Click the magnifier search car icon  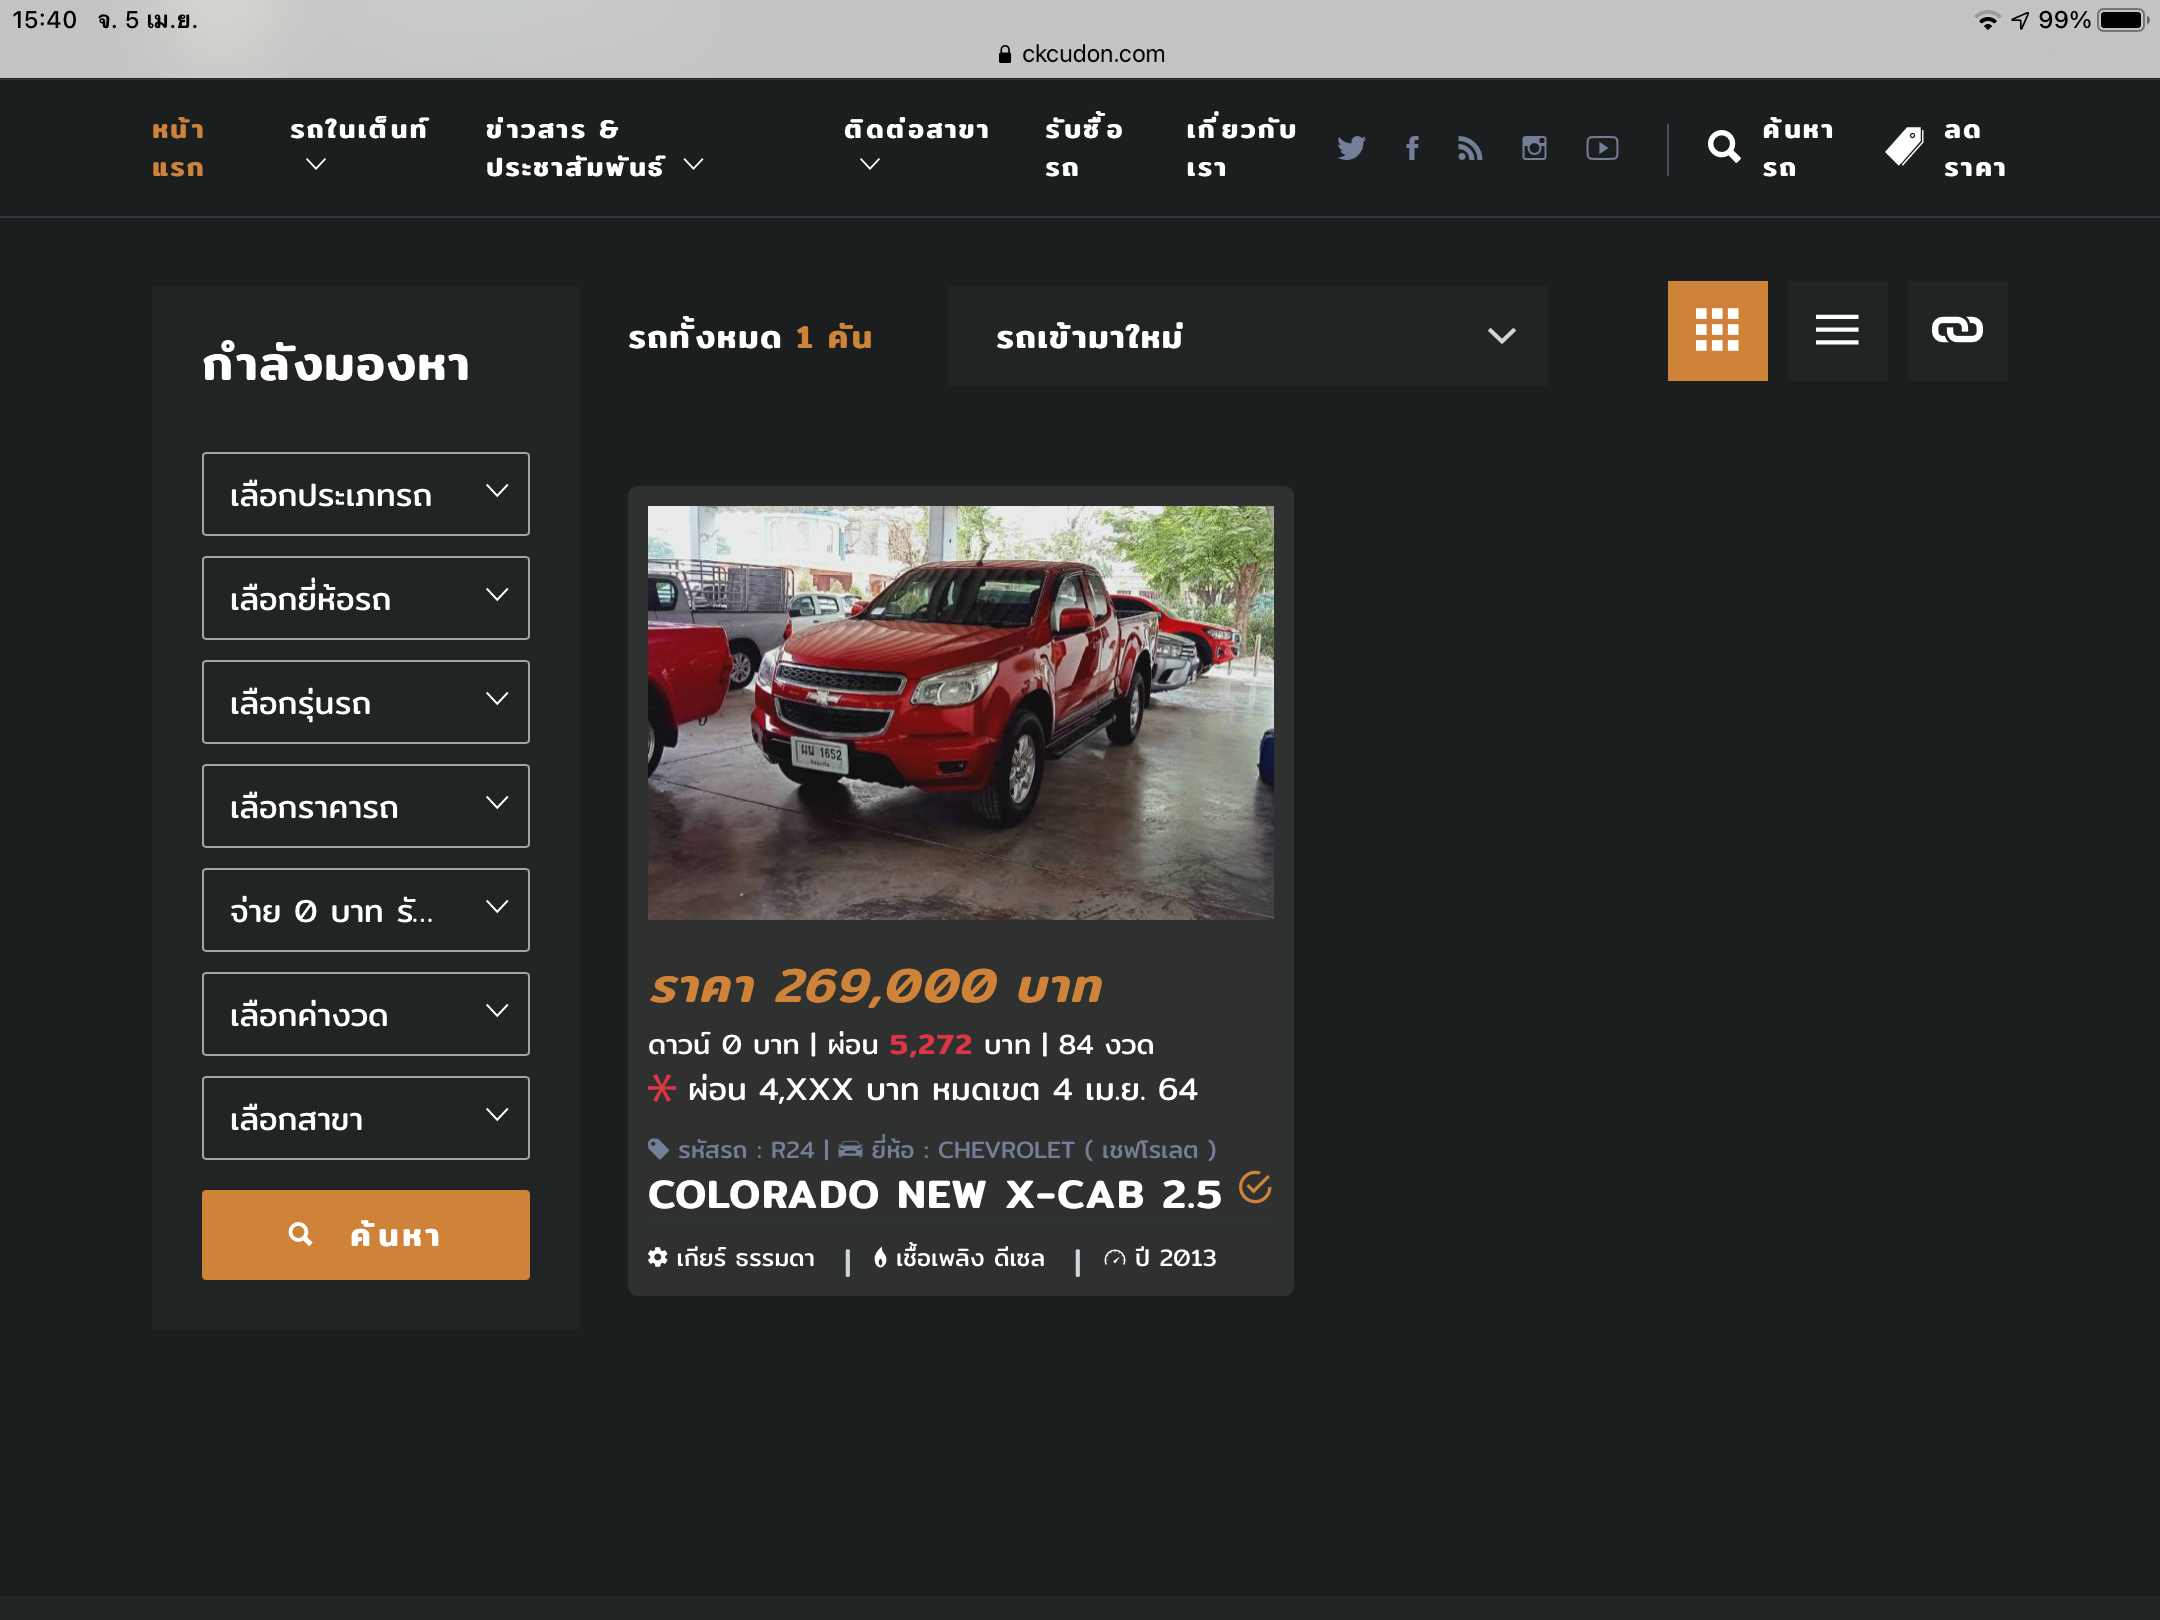tap(1724, 148)
